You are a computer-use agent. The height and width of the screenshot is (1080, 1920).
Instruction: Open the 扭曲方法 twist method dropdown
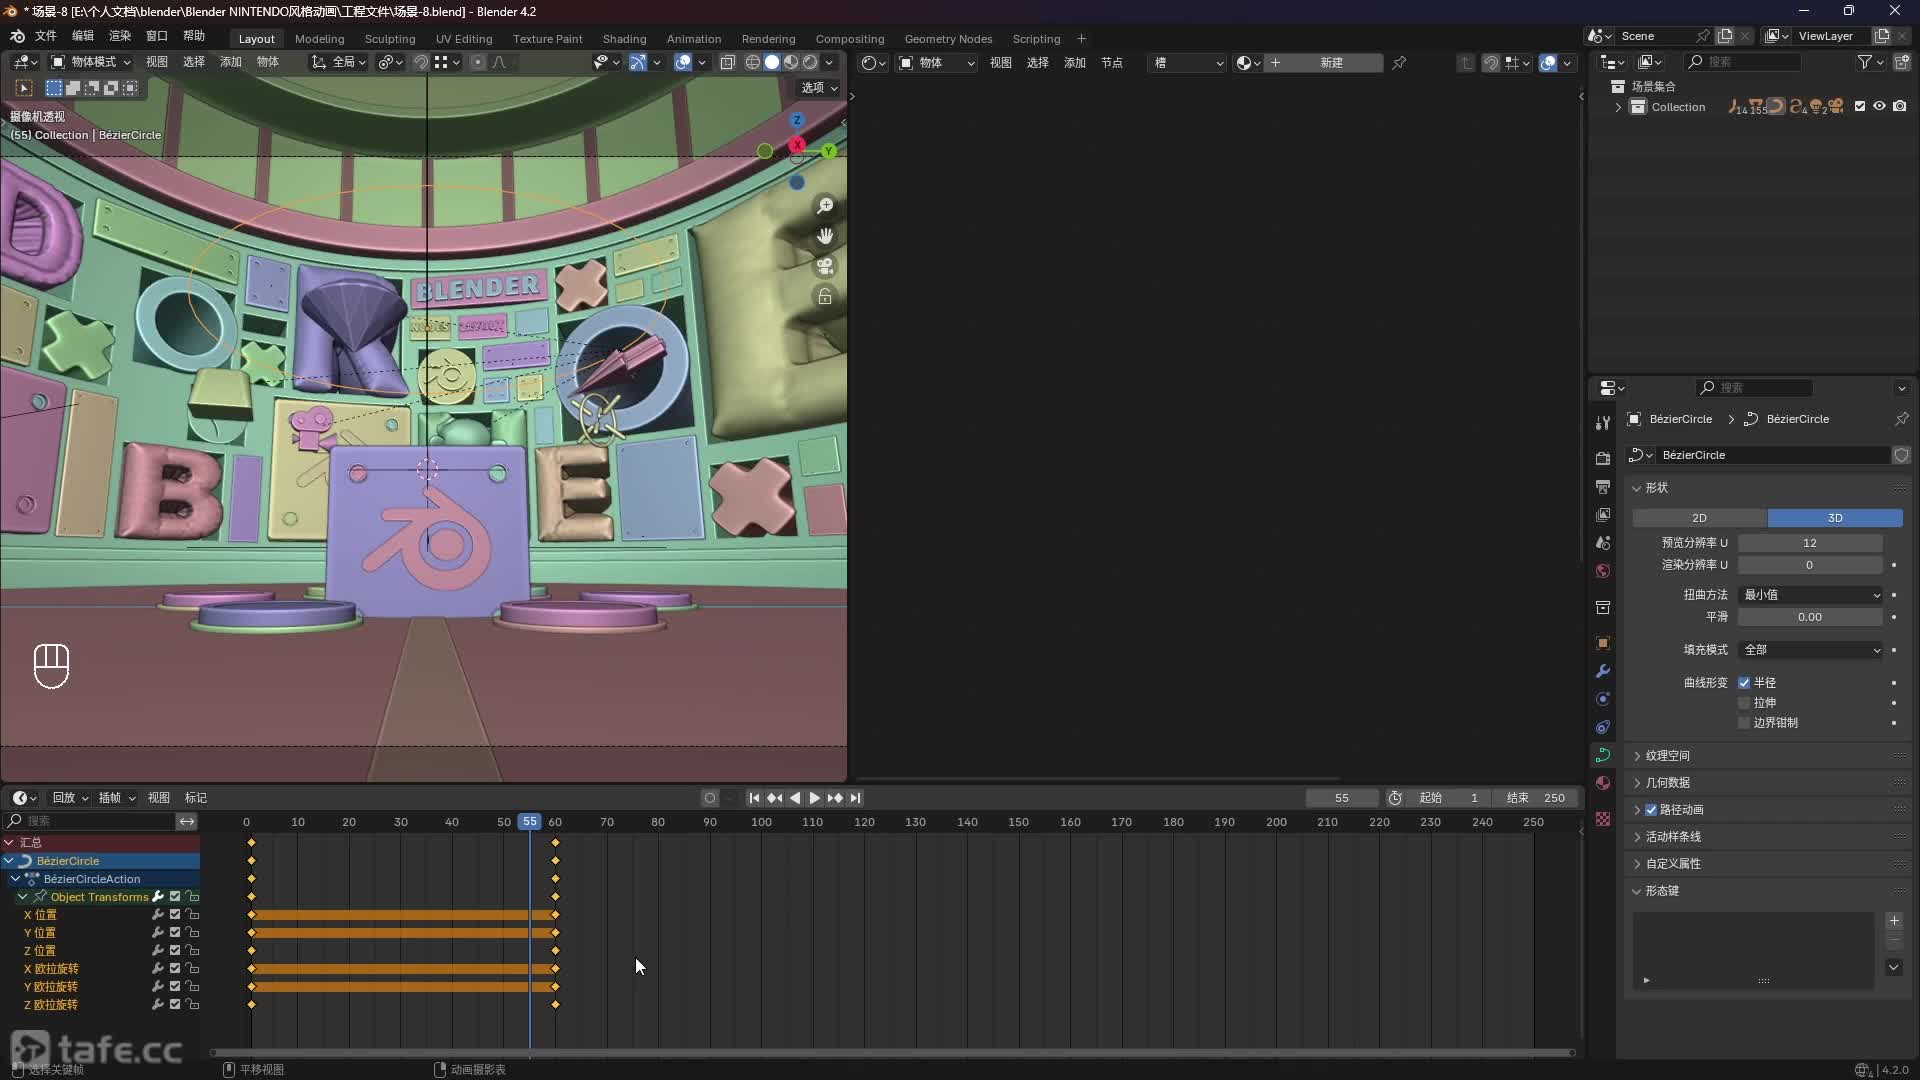tap(1811, 595)
